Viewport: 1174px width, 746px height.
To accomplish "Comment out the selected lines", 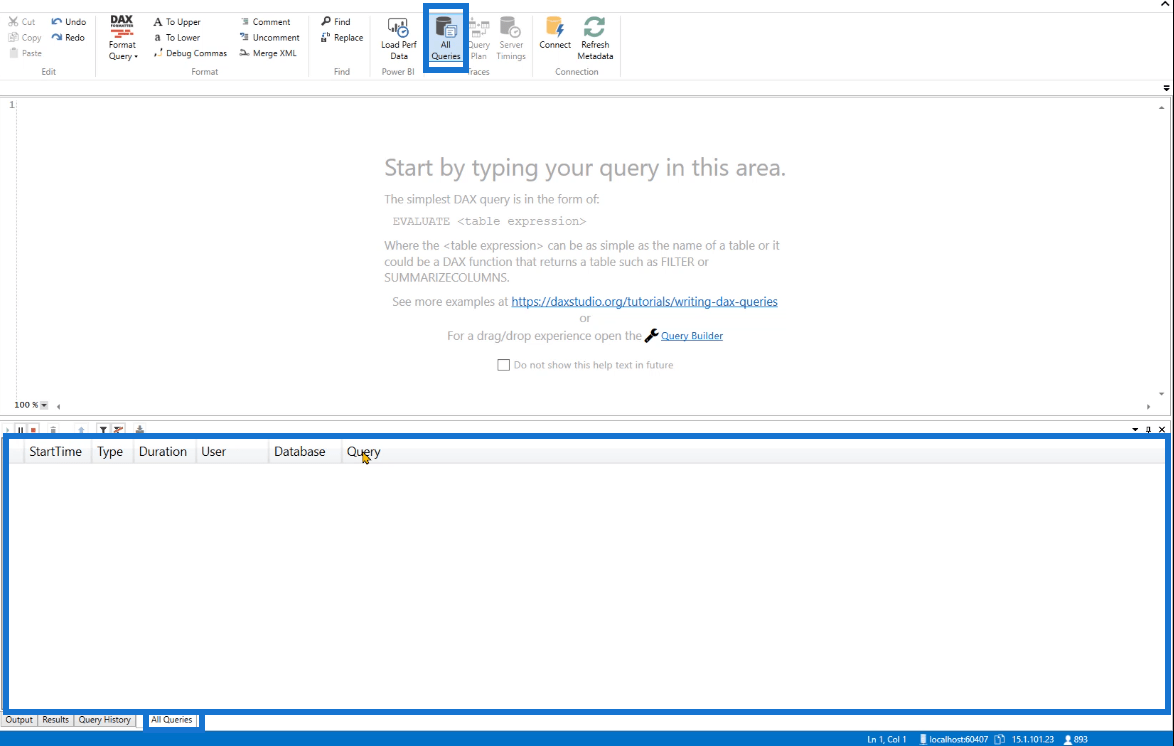I will click(x=265, y=22).
